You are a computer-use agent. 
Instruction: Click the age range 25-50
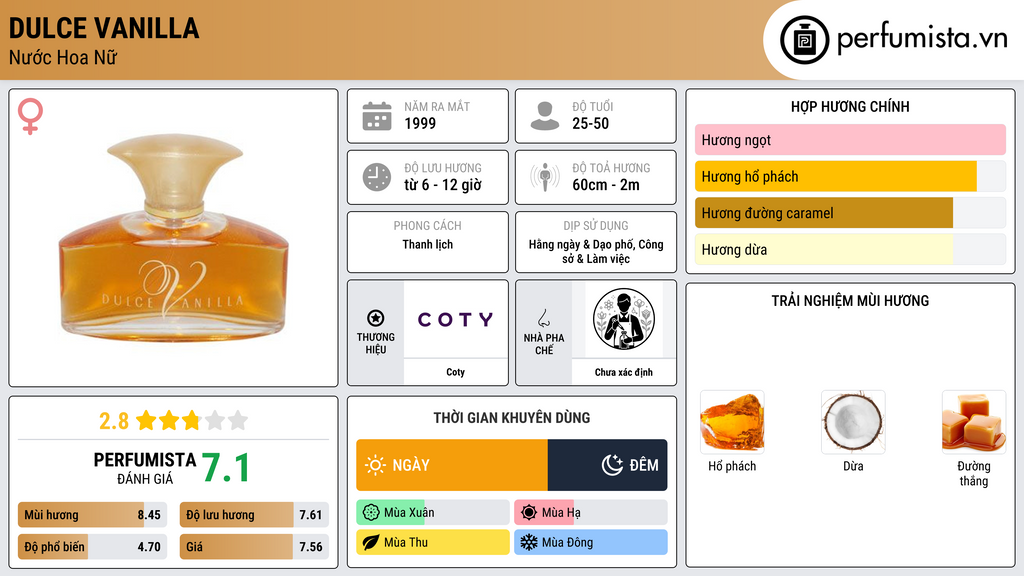590,123
